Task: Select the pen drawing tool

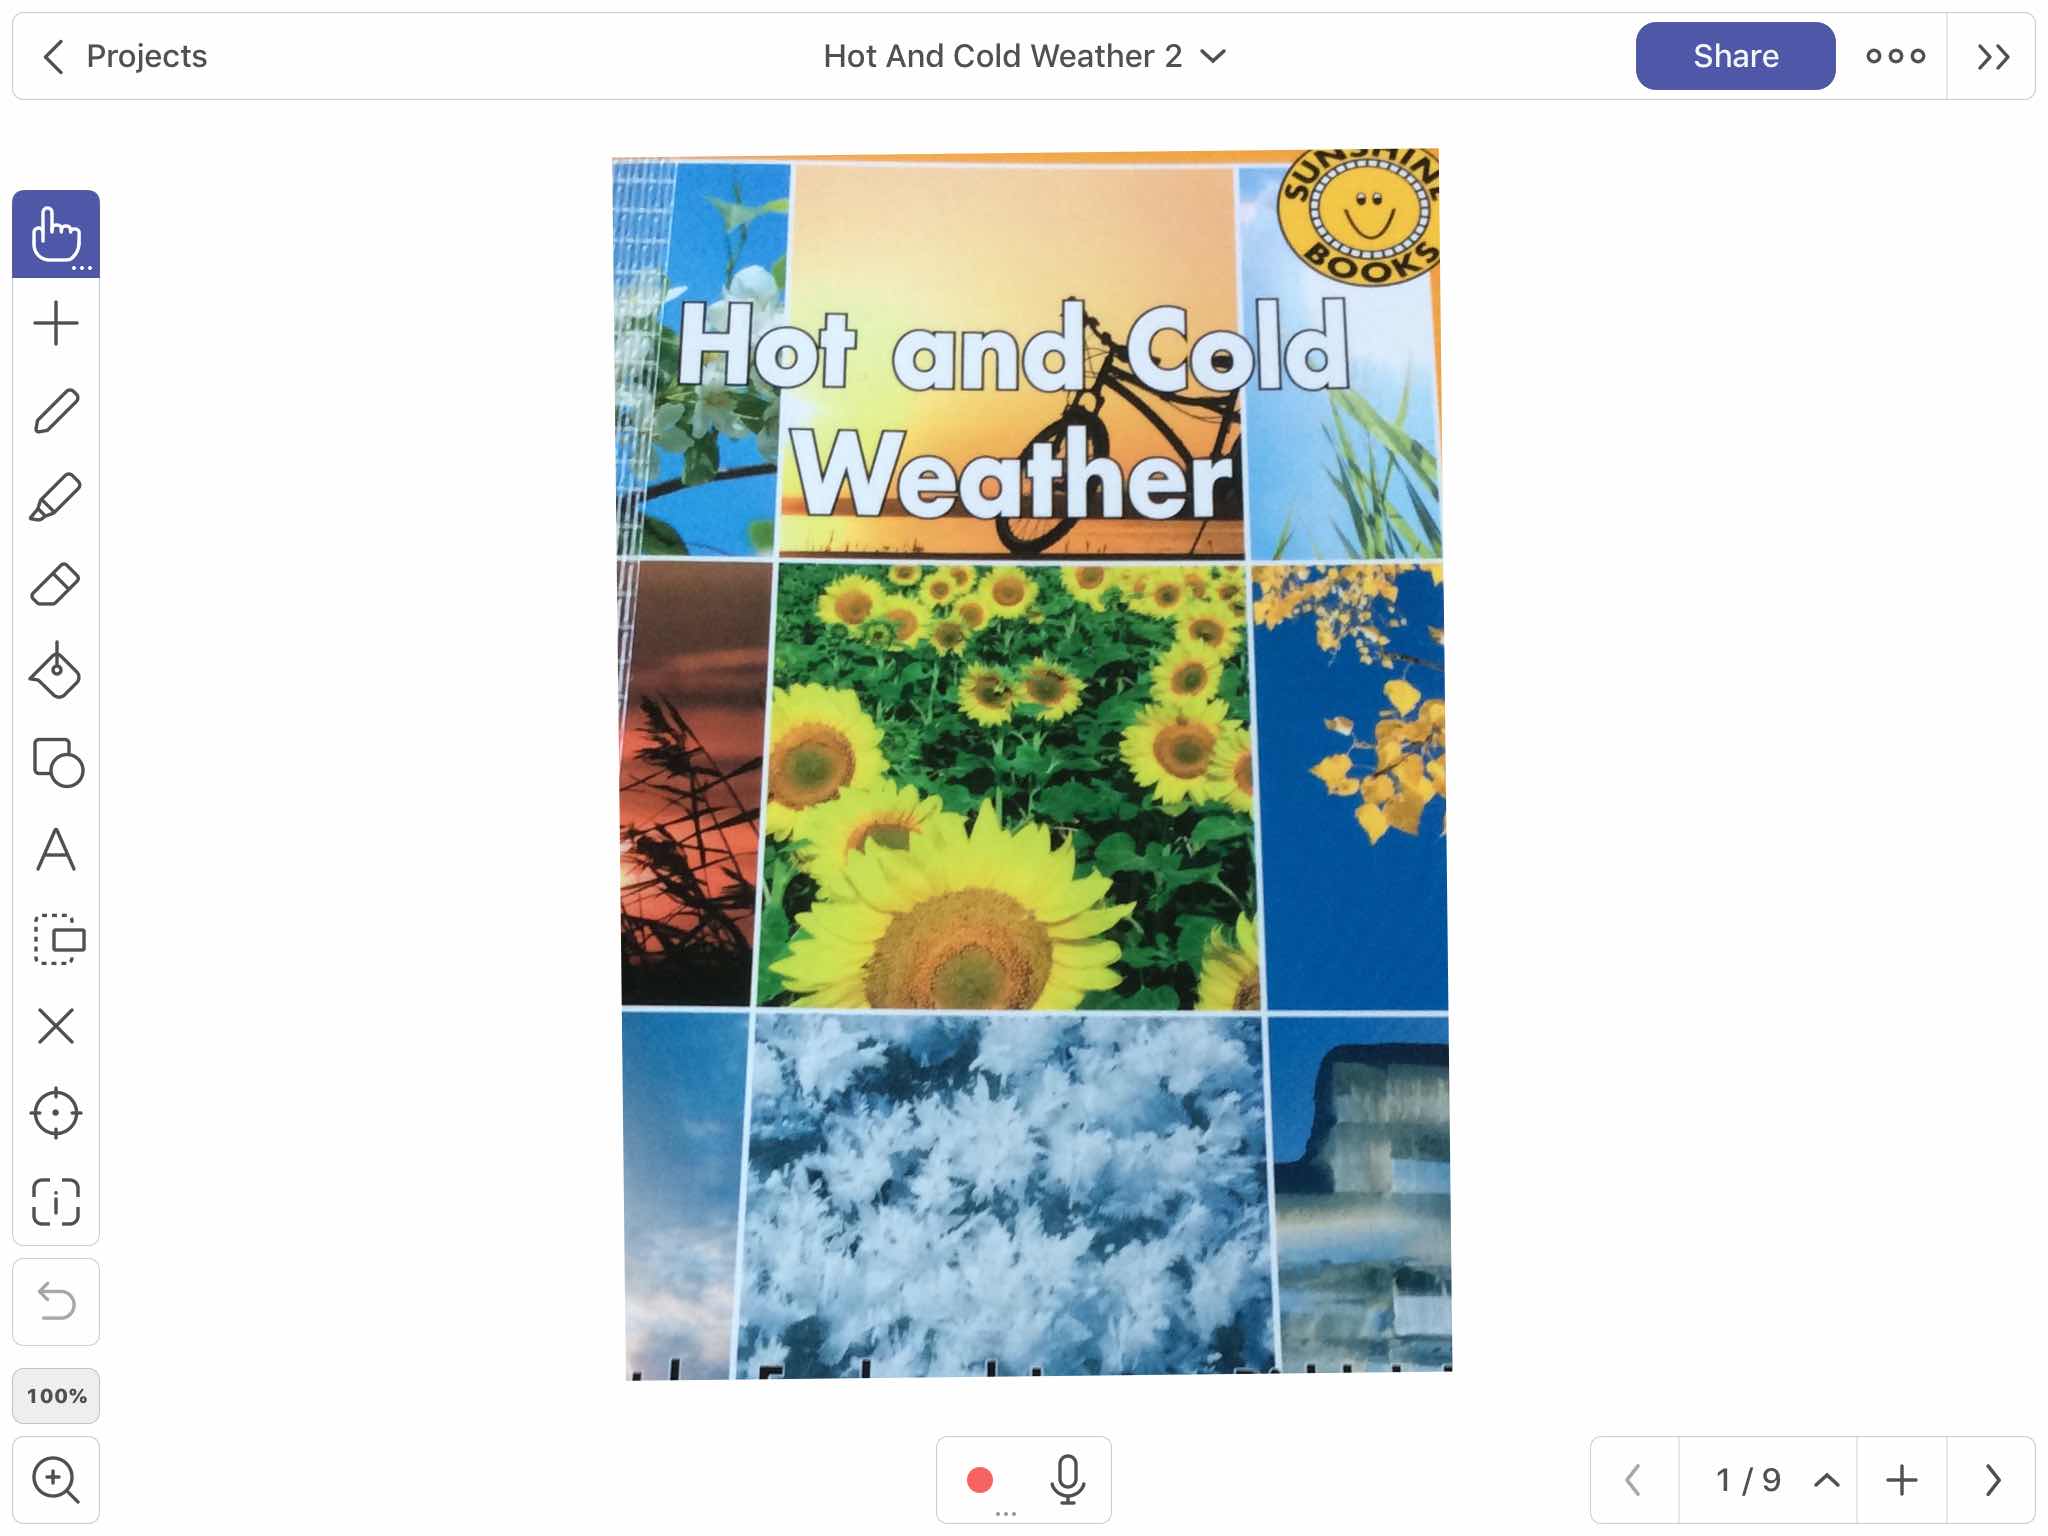Action: coord(56,411)
